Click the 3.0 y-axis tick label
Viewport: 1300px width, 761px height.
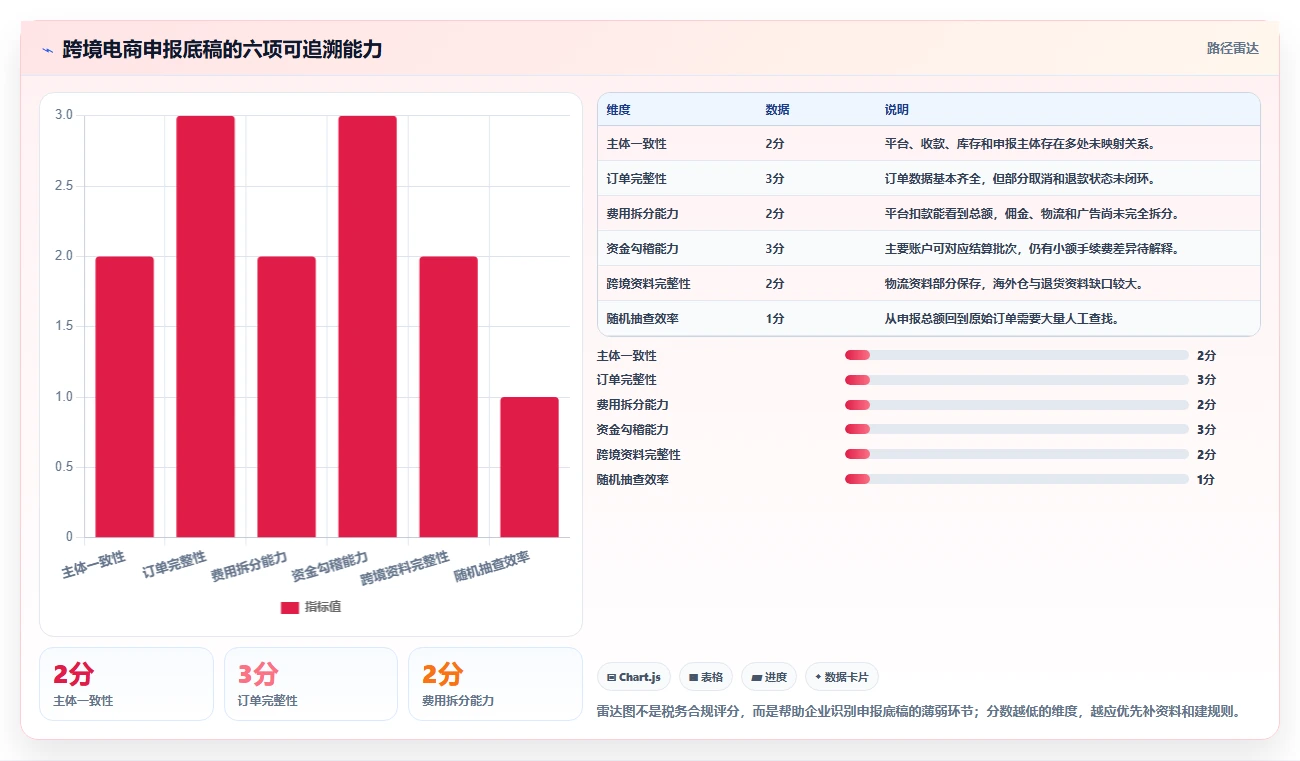64,115
